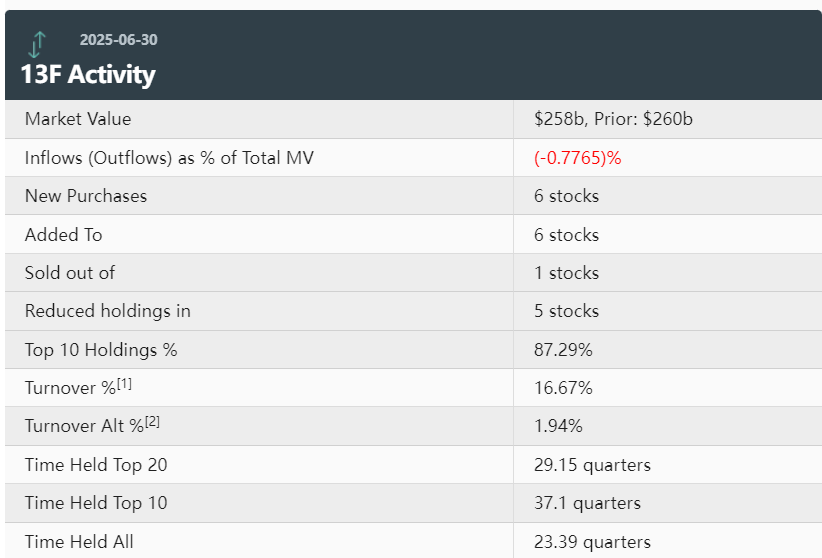Select the Added To row label
The height and width of the screenshot is (558, 822).
tap(63, 235)
